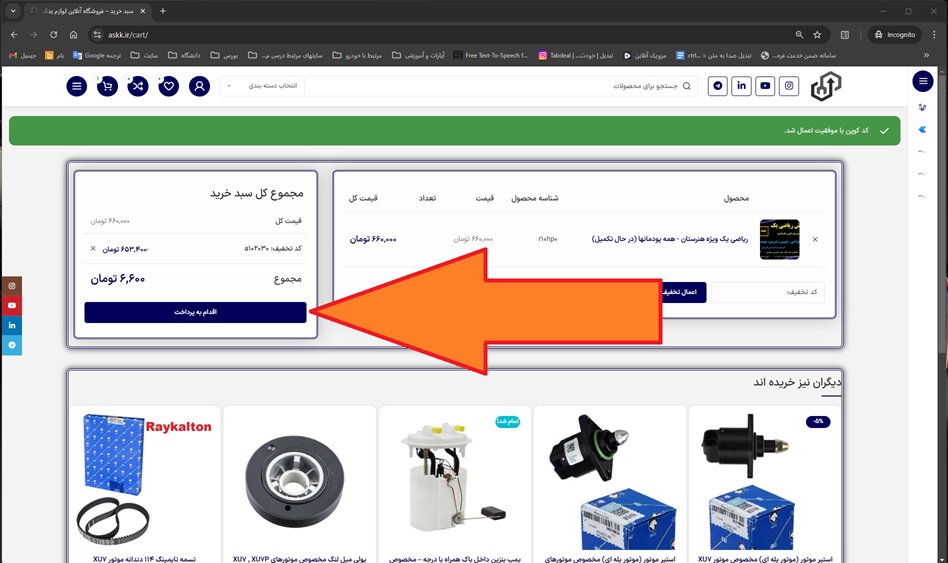Open the Raykalton timing belt product thumbnail
The height and width of the screenshot is (563, 948).
click(147, 479)
